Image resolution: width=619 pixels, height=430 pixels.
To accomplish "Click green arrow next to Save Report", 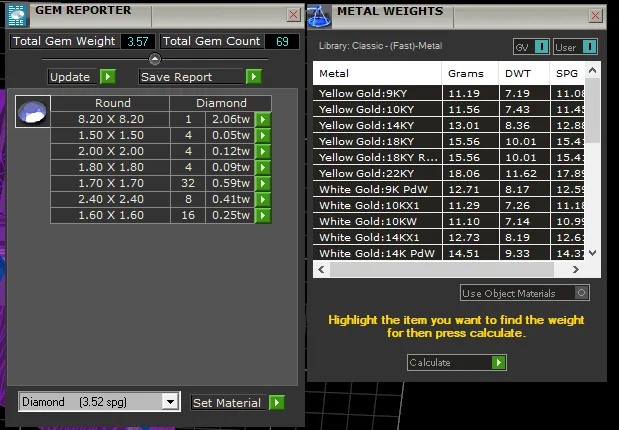I will [253, 77].
